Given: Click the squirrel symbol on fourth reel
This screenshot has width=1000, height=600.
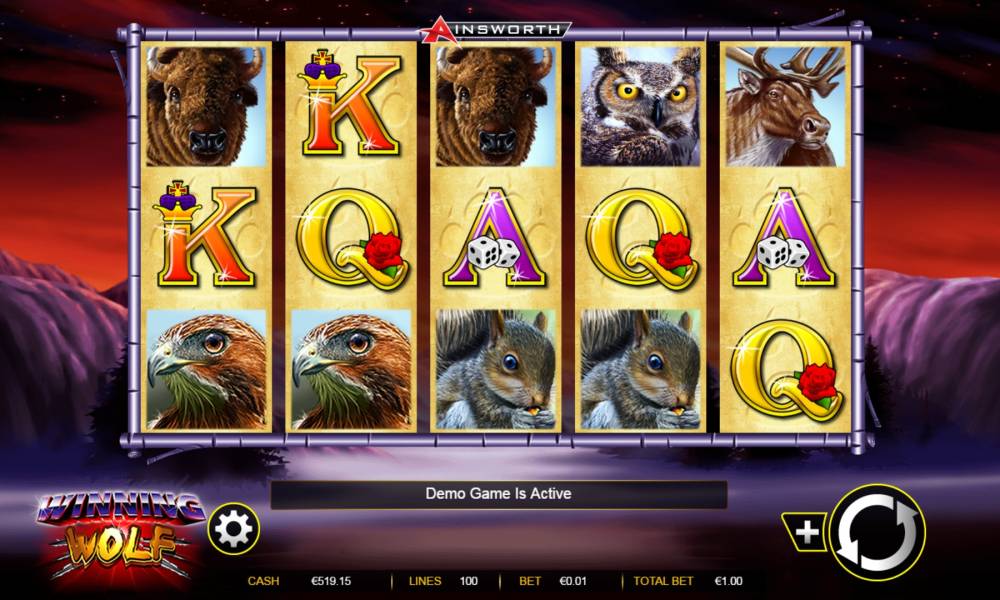Looking at the screenshot, I should click(x=640, y=370).
